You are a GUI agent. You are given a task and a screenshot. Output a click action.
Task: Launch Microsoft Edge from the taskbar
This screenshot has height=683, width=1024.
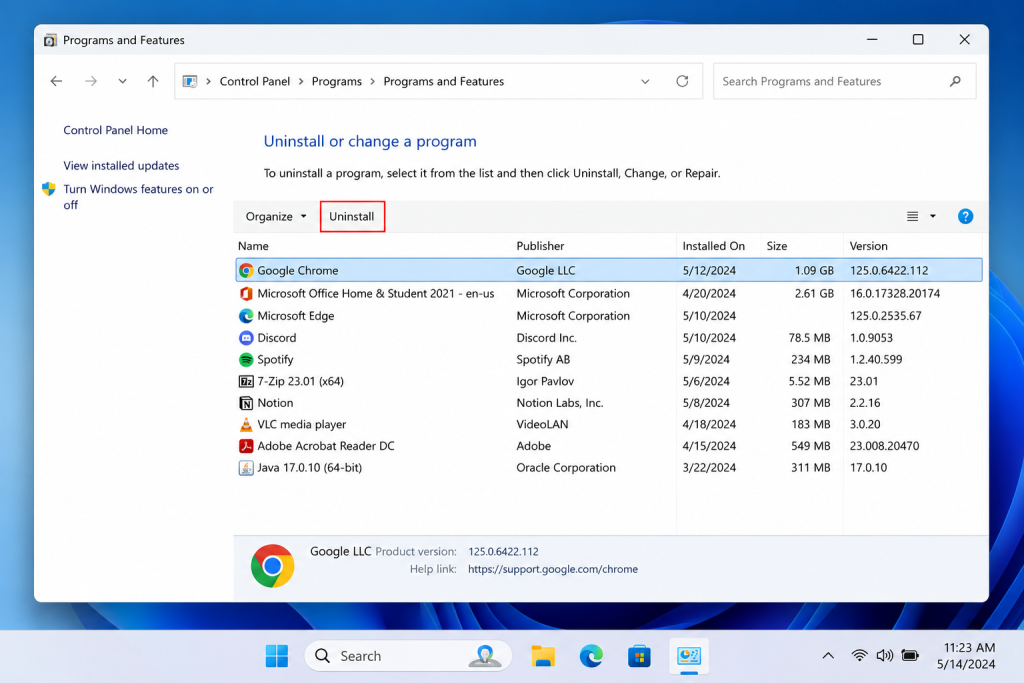592,656
